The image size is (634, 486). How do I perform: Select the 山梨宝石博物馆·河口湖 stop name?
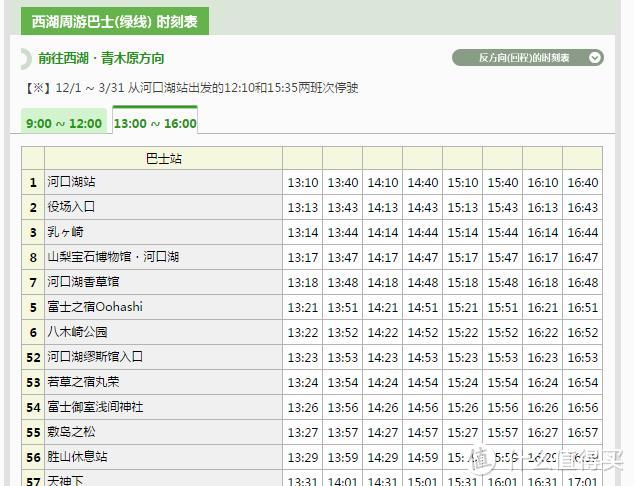[x=113, y=257]
